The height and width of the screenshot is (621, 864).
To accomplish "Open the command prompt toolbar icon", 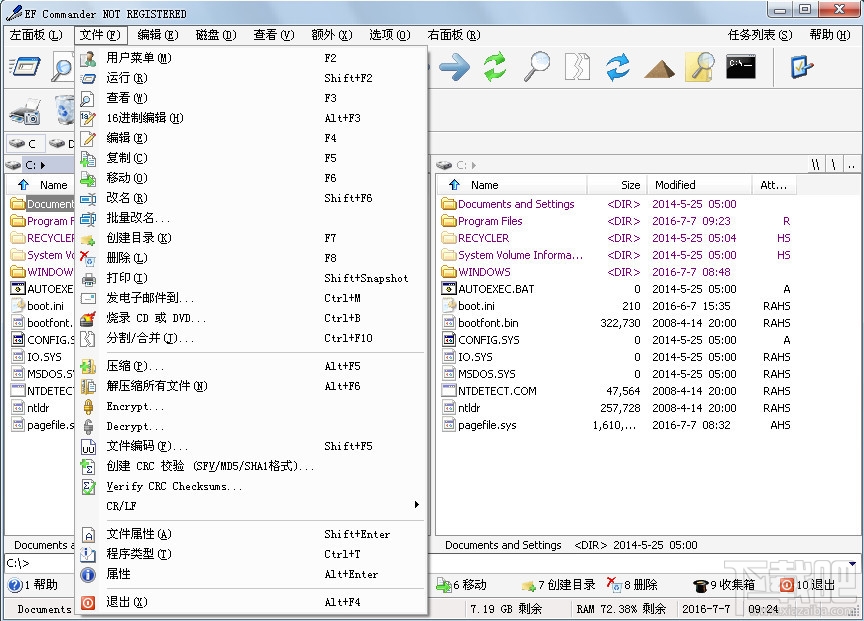I will 741,68.
